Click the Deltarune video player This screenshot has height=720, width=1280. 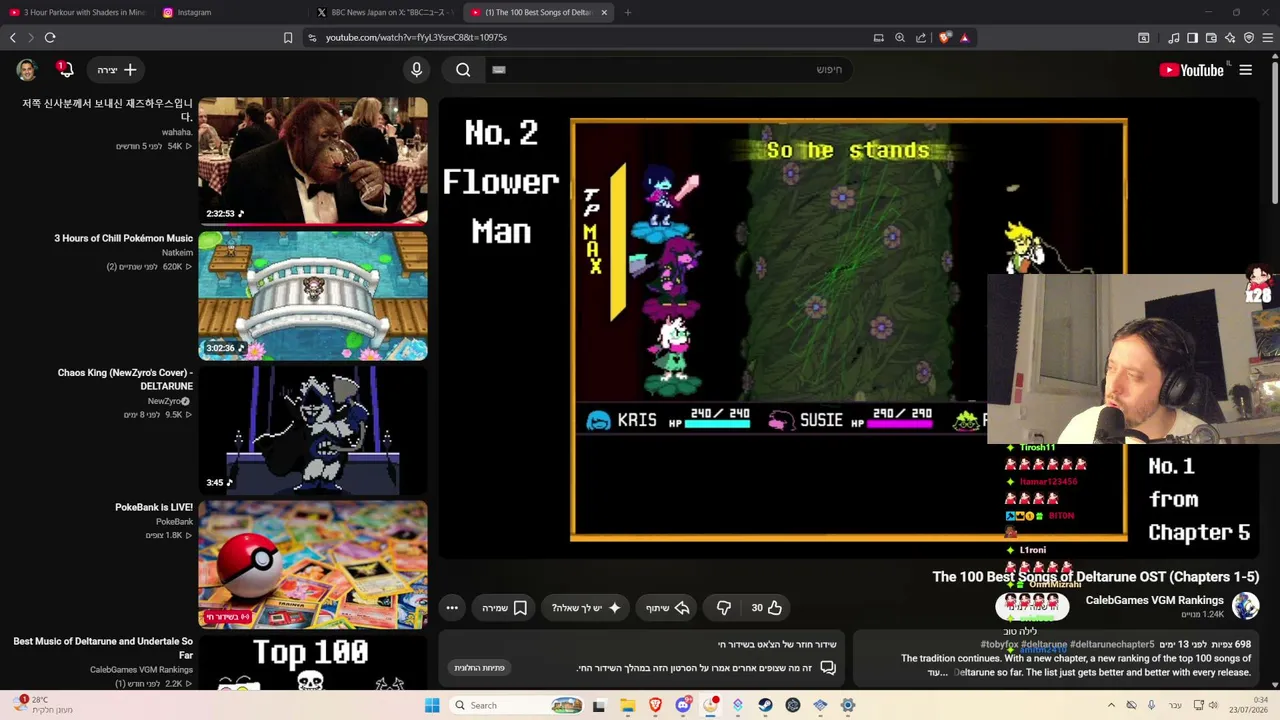[849, 330]
